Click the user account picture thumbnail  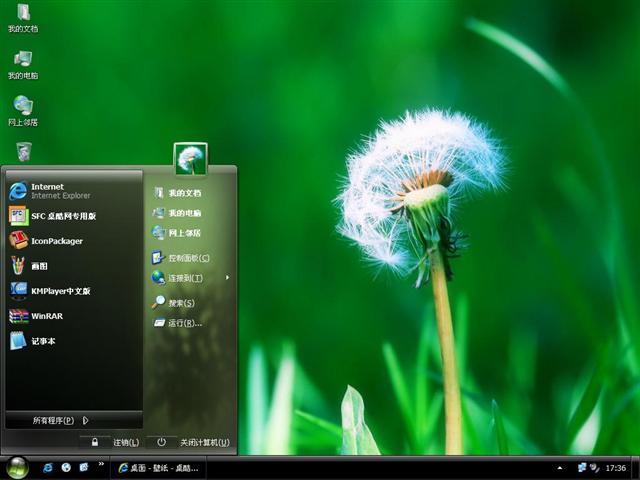(190, 158)
